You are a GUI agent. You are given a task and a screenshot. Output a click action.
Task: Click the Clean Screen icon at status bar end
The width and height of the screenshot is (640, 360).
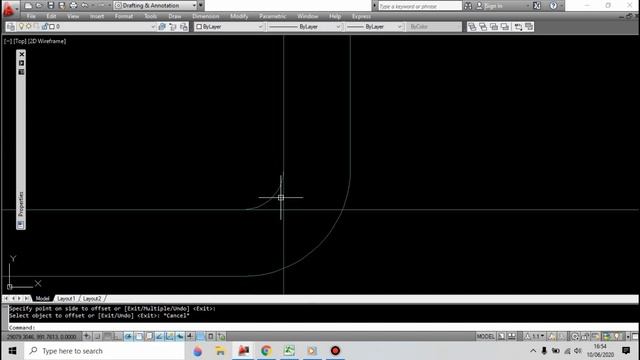tap(635, 337)
